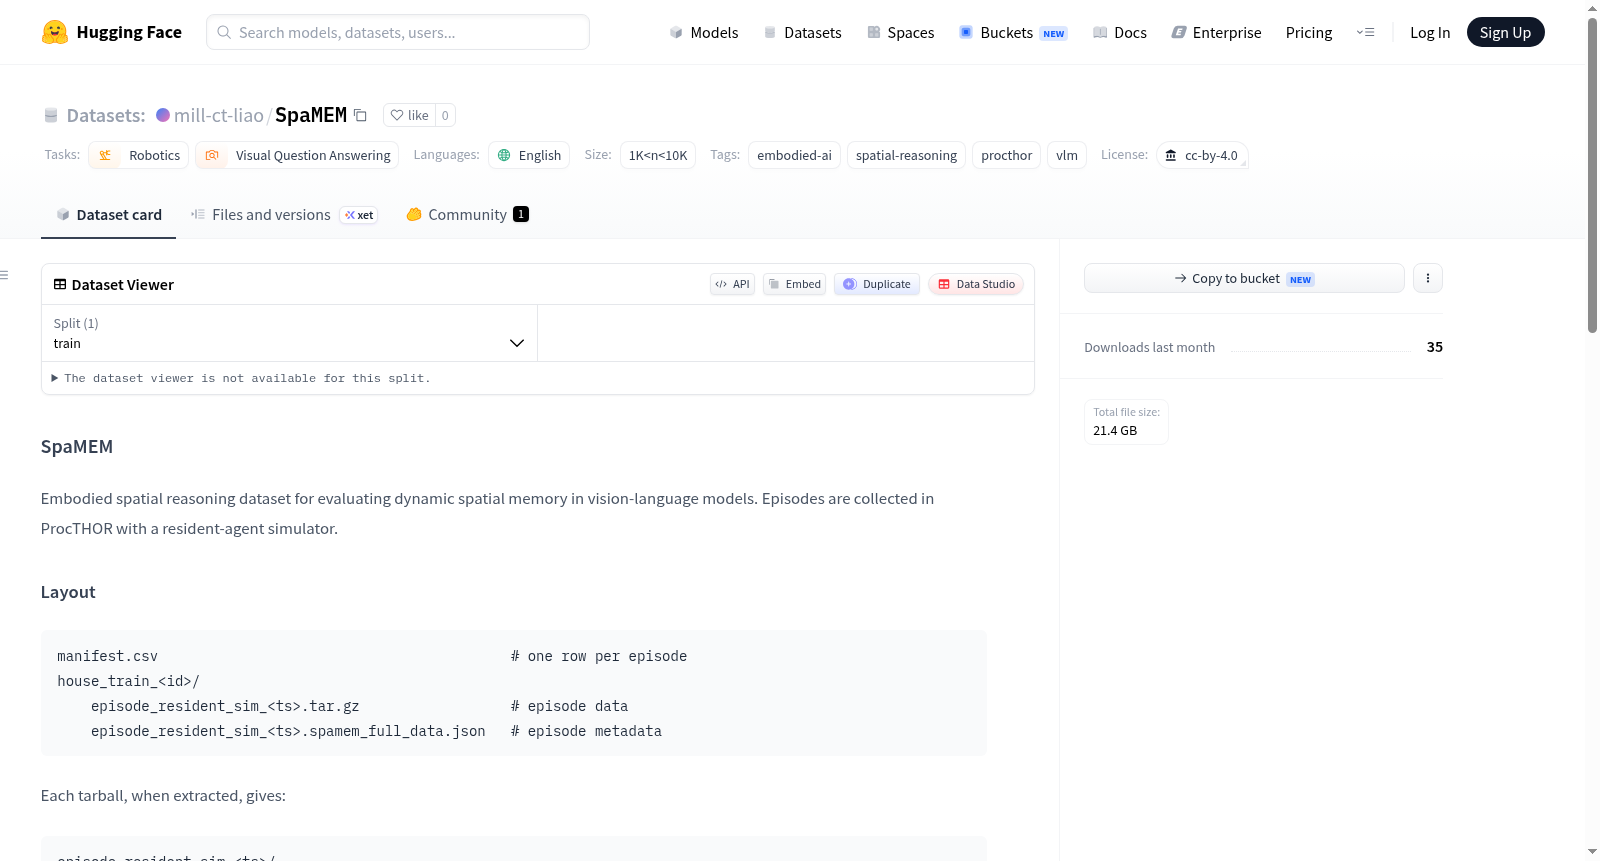Click the SpaMEM dataset title
The width and height of the screenshot is (1600, 861).
point(311,115)
